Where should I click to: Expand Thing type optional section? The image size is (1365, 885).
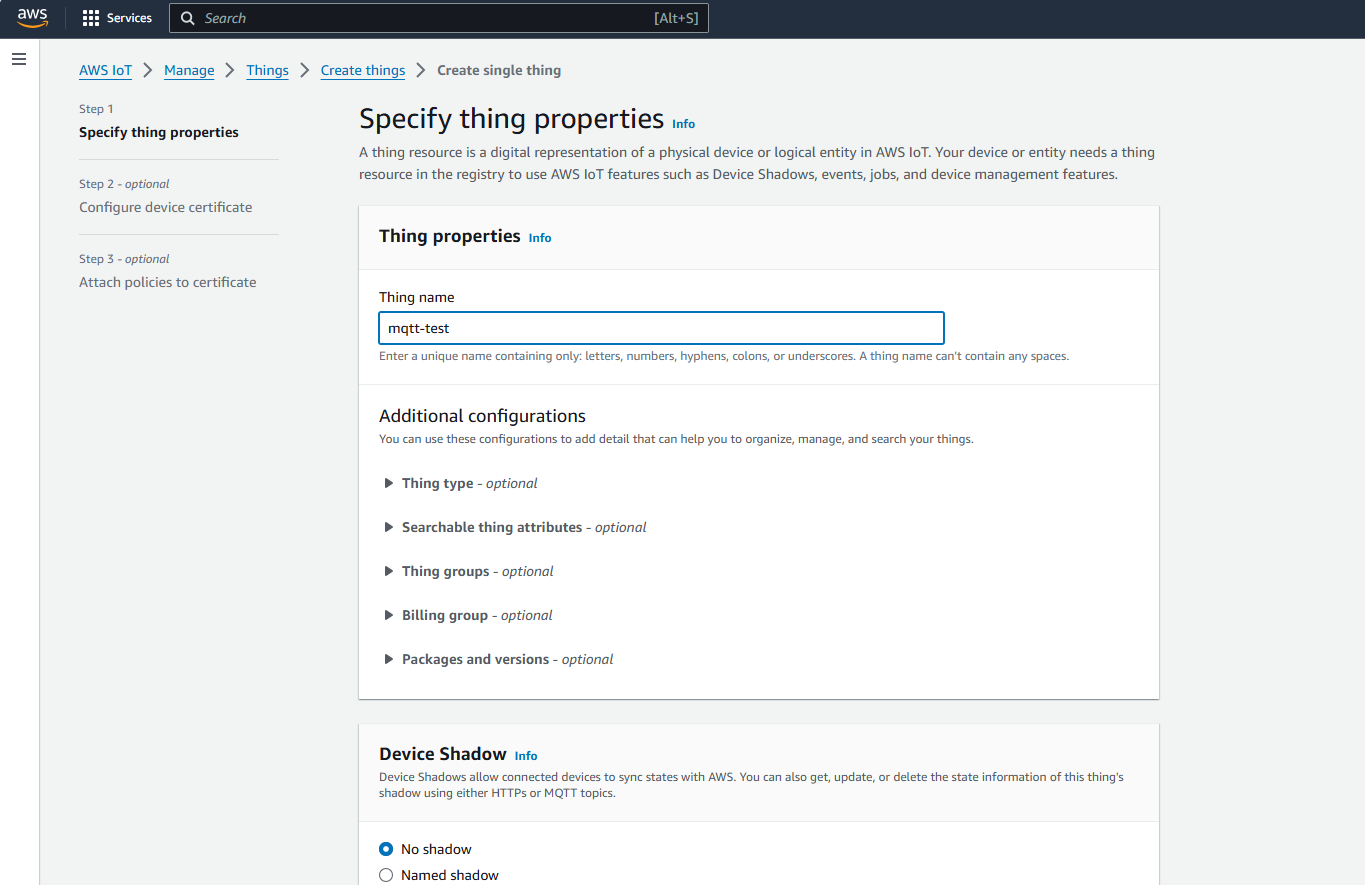point(461,483)
